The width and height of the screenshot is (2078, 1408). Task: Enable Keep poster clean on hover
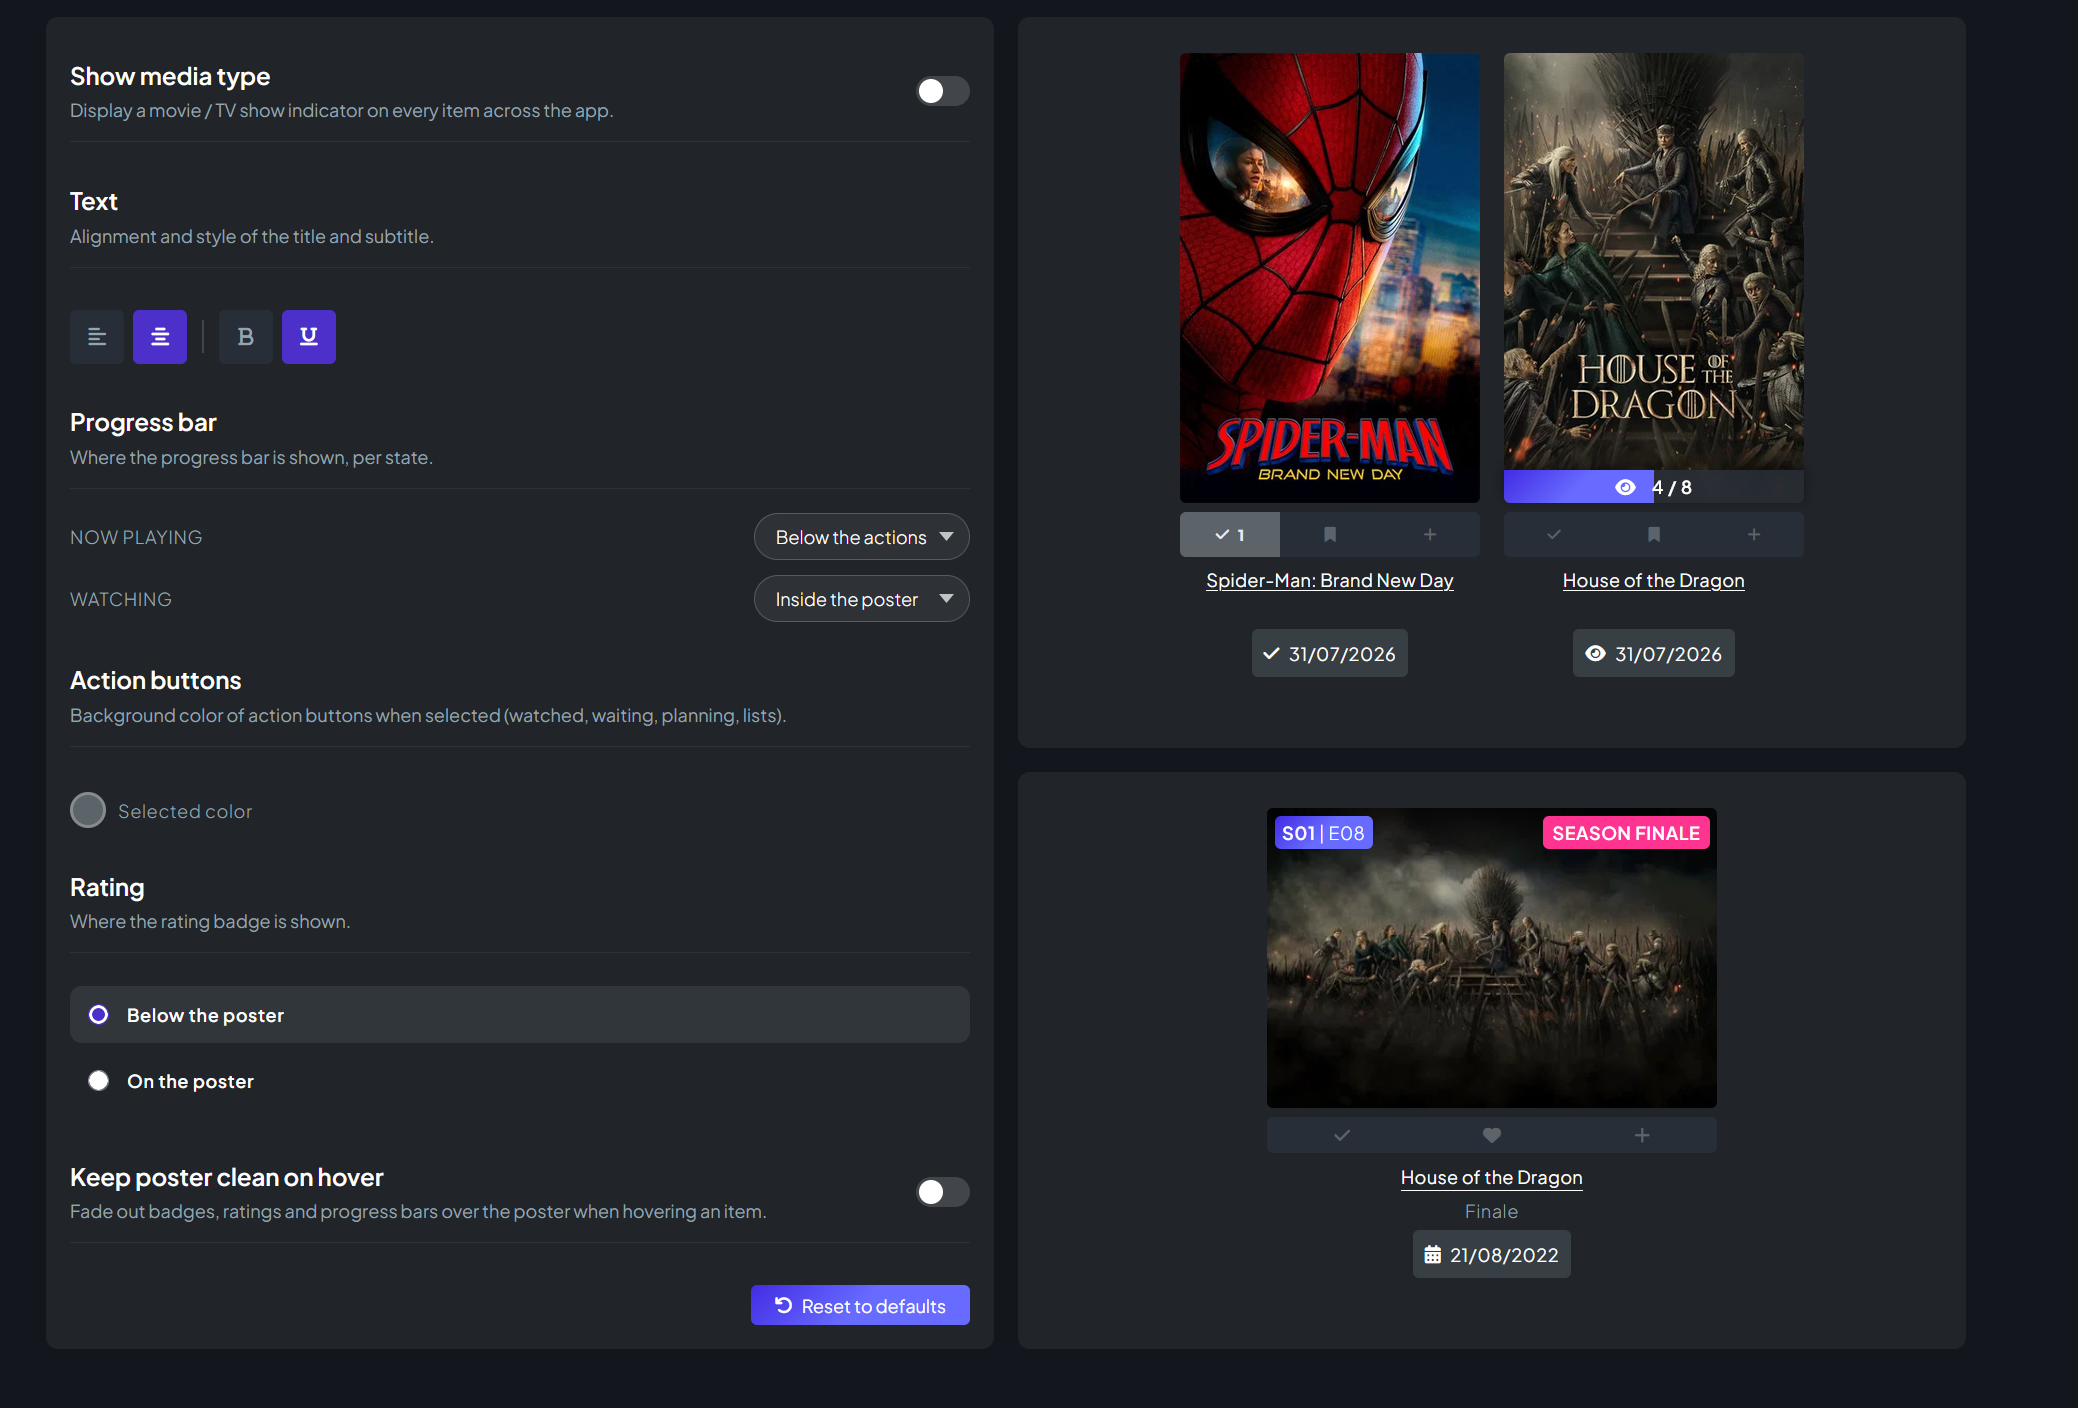click(x=943, y=1192)
